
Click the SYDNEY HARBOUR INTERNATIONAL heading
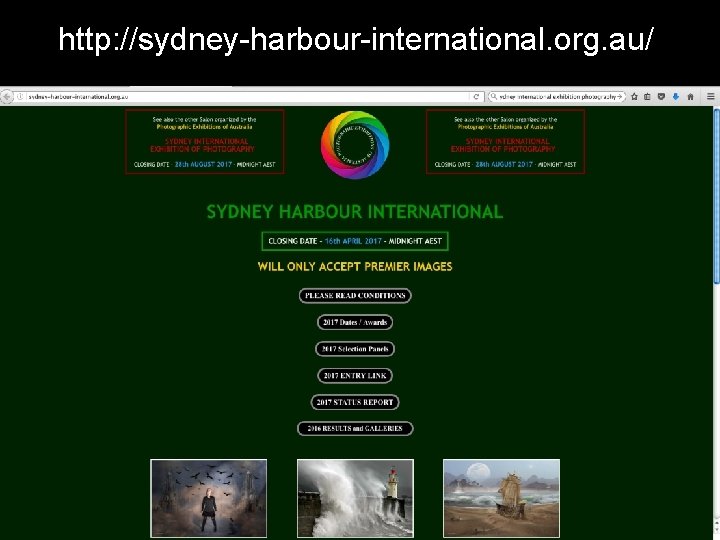pos(355,212)
